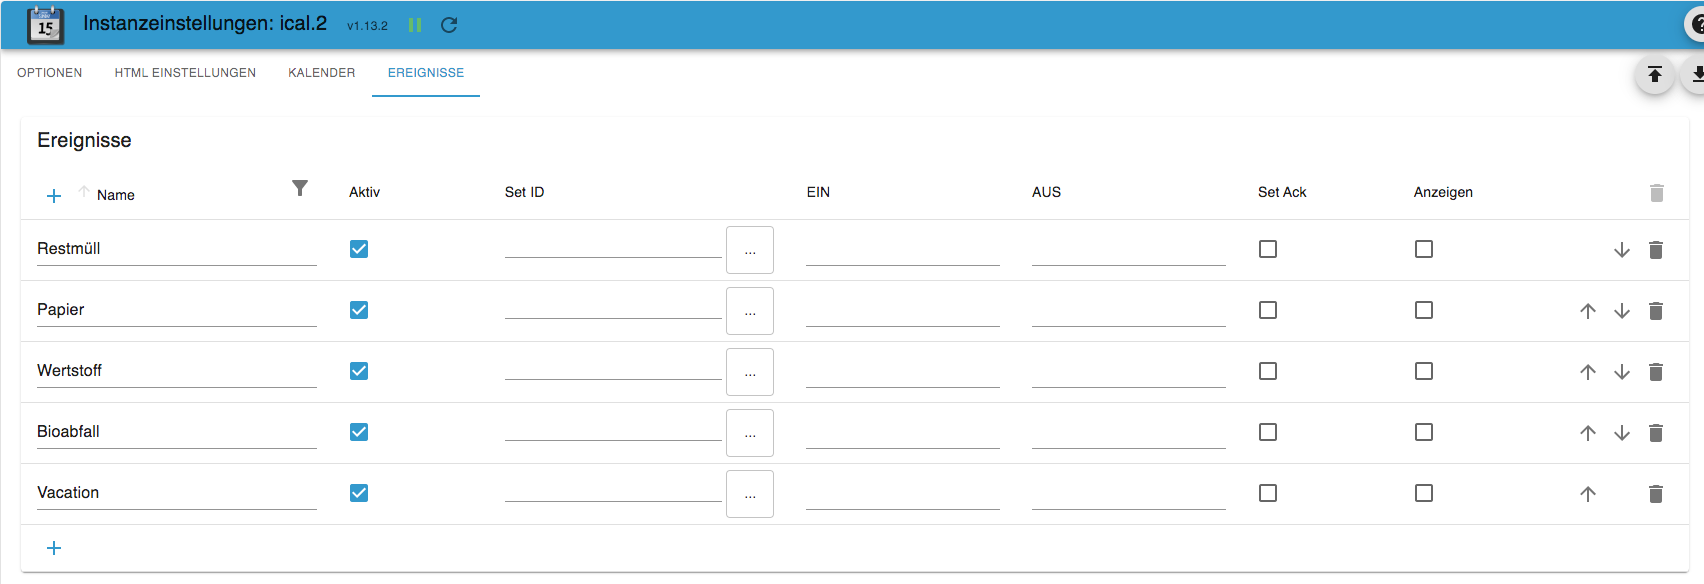Viewport: 1704px width, 584px height.
Task: Click the filter icon beside Name
Action: coord(300,188)
